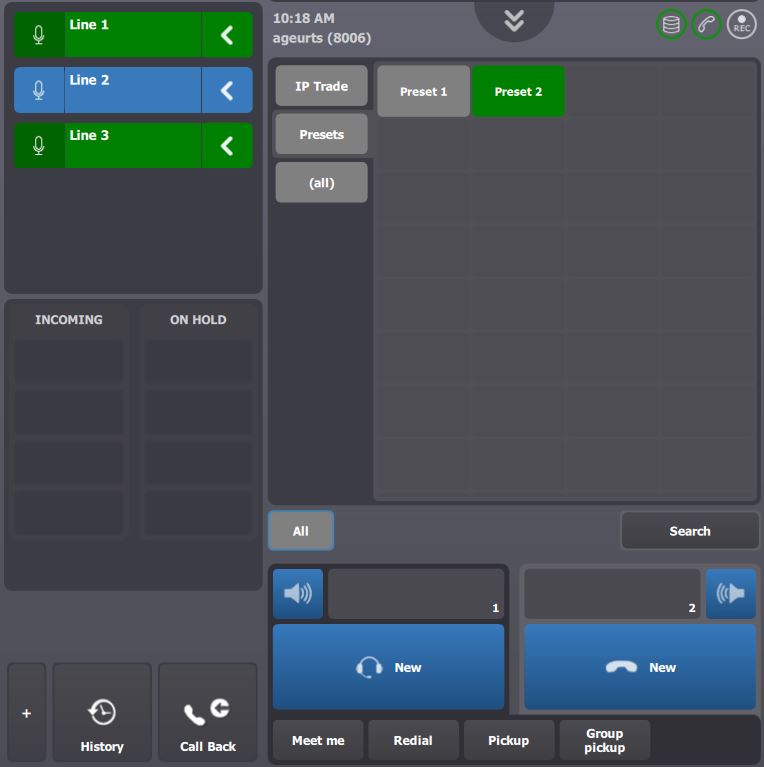The height and width of the screenshot is (767, 764).
Task: Expand Line 2 with its chevron arrow
Action: tap(227, 90)
